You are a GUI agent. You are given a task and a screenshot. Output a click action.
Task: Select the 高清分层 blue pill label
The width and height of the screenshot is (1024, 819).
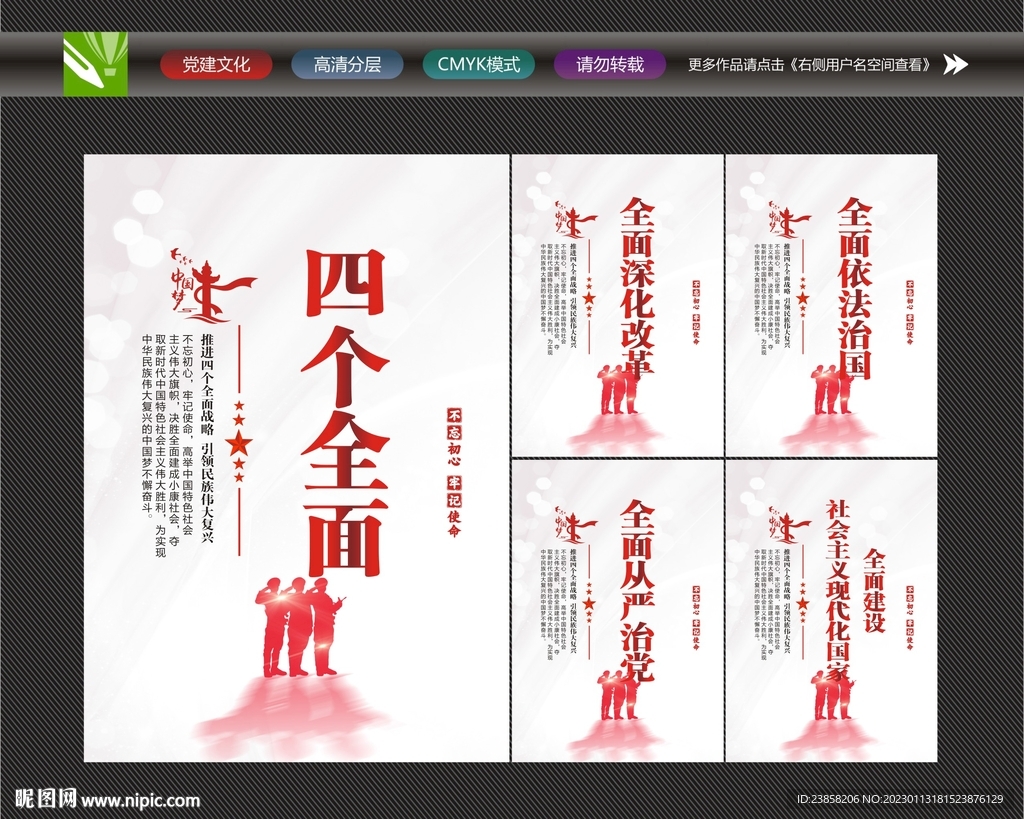pos(347,65)
